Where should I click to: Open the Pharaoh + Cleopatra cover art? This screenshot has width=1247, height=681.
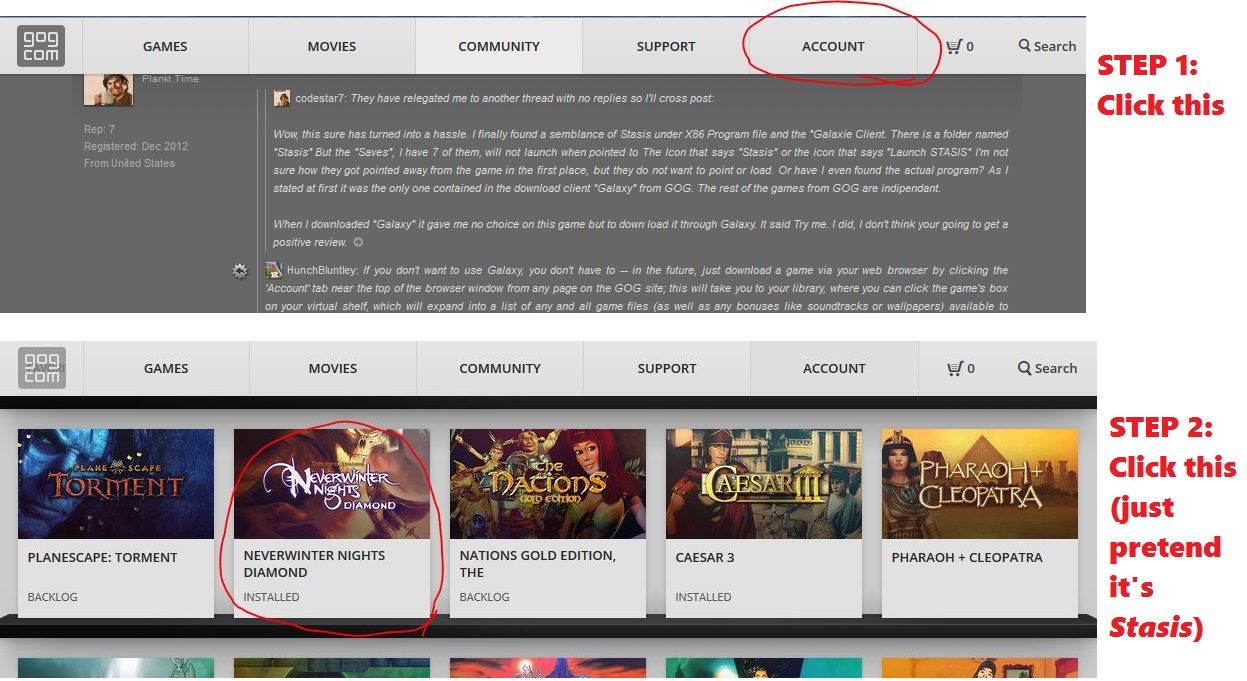980,484
